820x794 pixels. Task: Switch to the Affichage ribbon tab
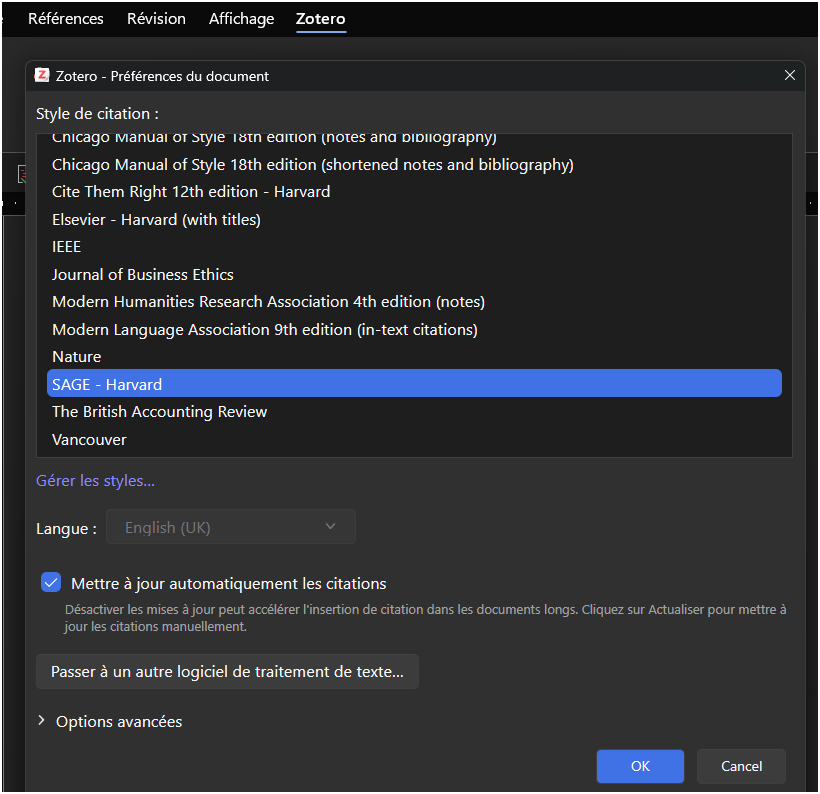[242, 19]
